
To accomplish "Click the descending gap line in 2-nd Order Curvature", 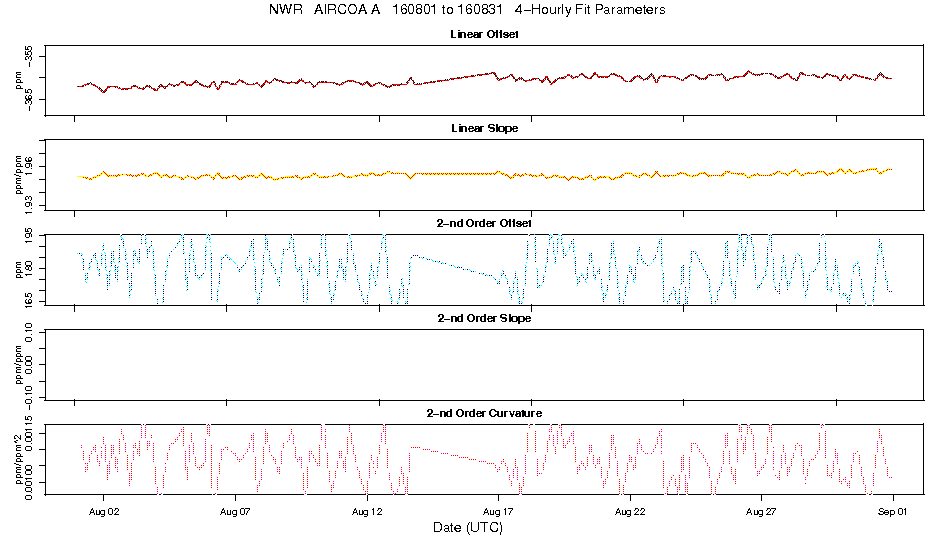I will pos(454,455).
